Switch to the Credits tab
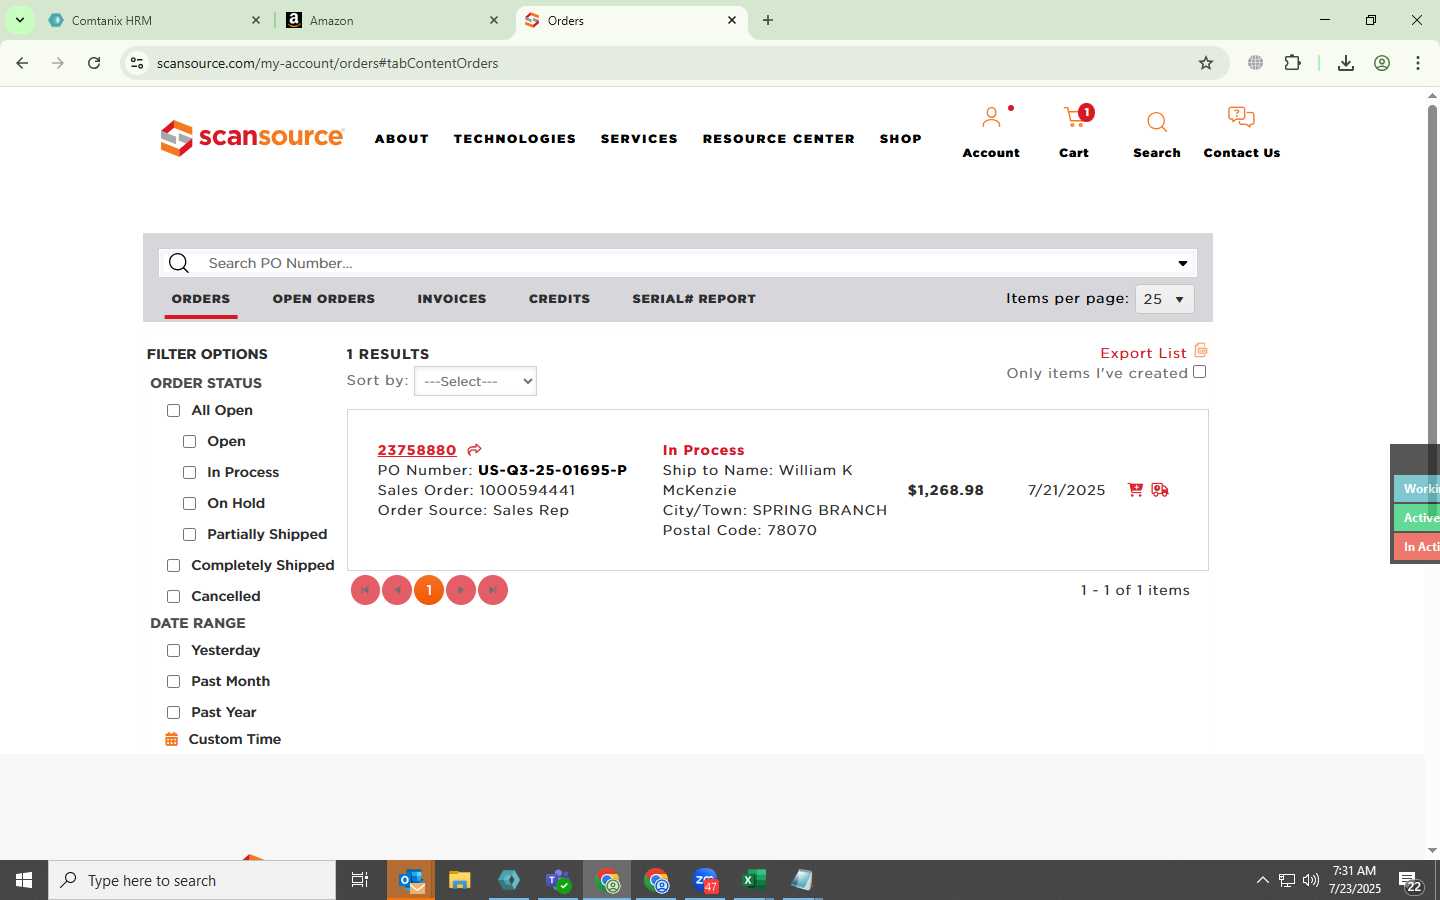Screen dimensions: 1440x900 click(559, 299)
